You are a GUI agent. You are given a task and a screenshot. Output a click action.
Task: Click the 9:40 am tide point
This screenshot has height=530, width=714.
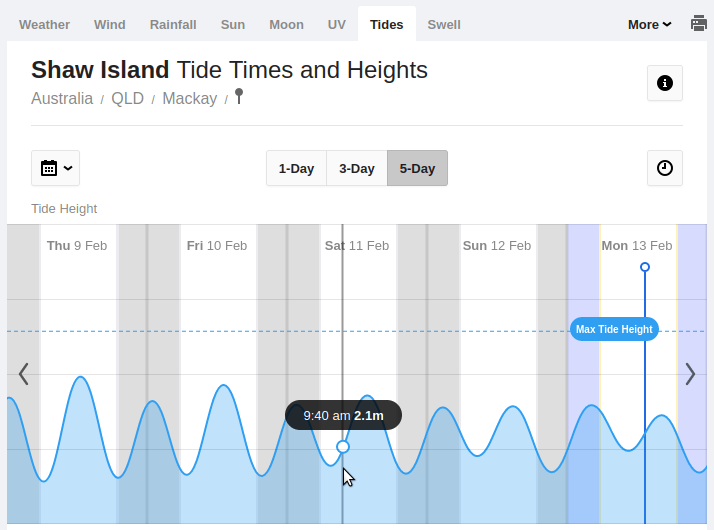point(343,446)
